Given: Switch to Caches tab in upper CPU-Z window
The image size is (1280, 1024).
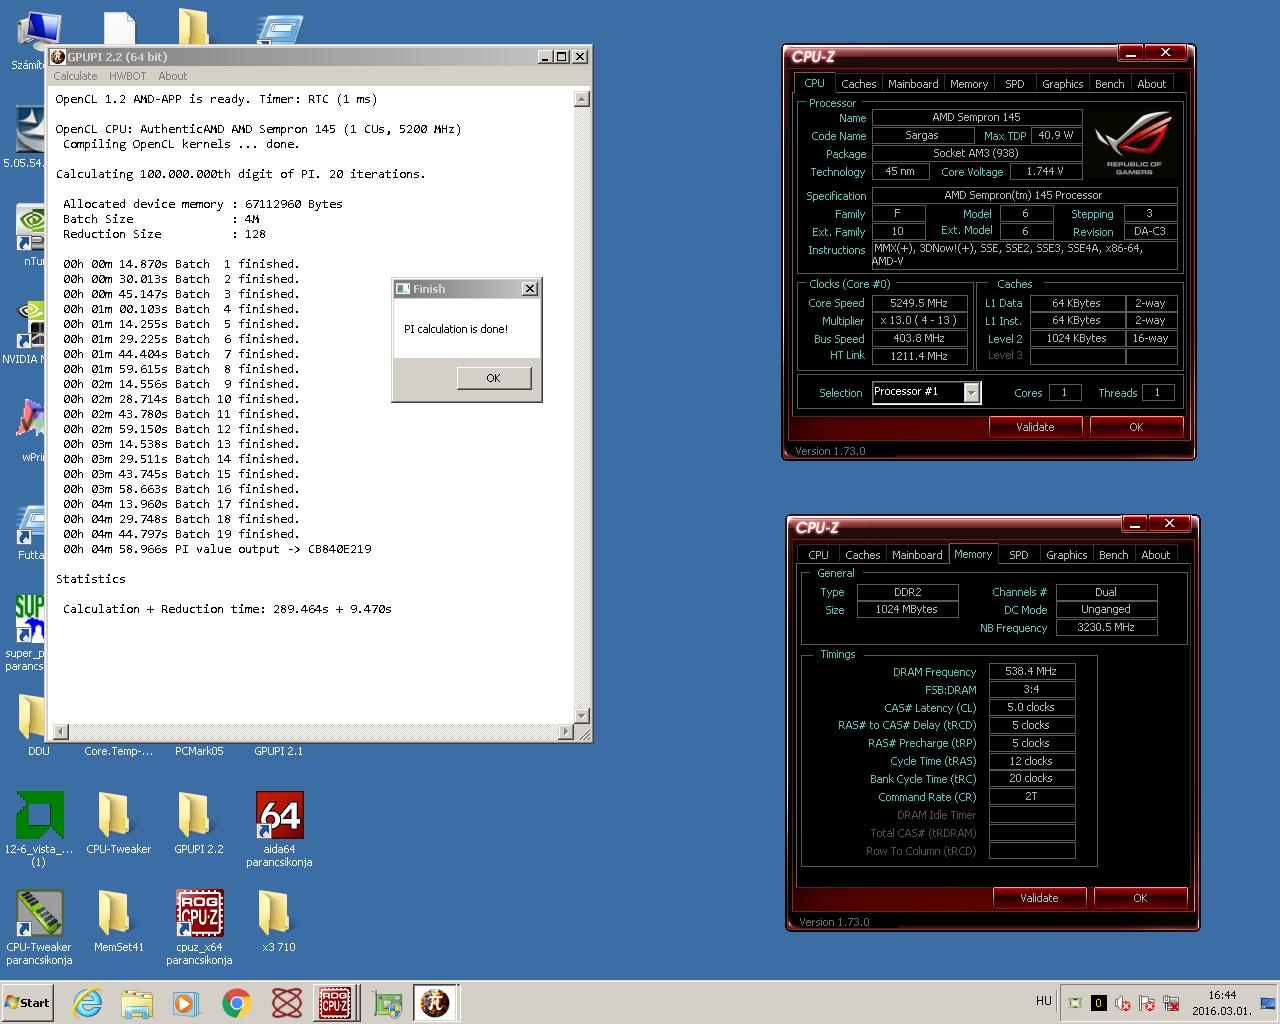Looking at the screenshot, I should 858,84.
